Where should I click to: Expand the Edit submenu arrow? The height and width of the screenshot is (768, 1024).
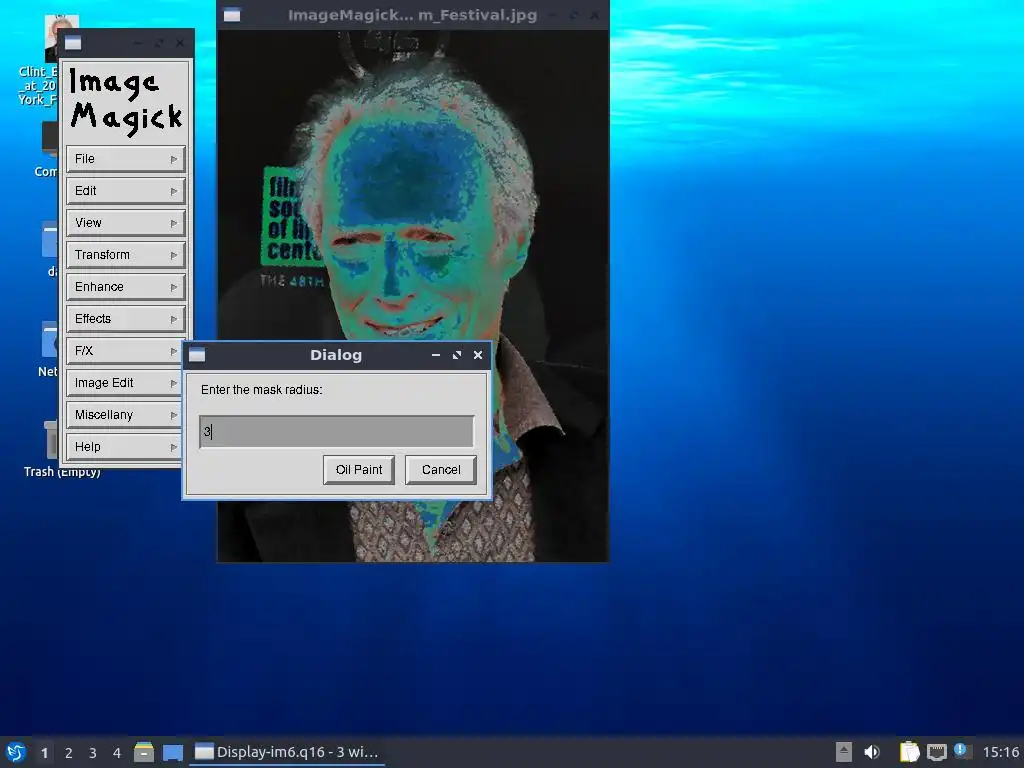(174, 191)
